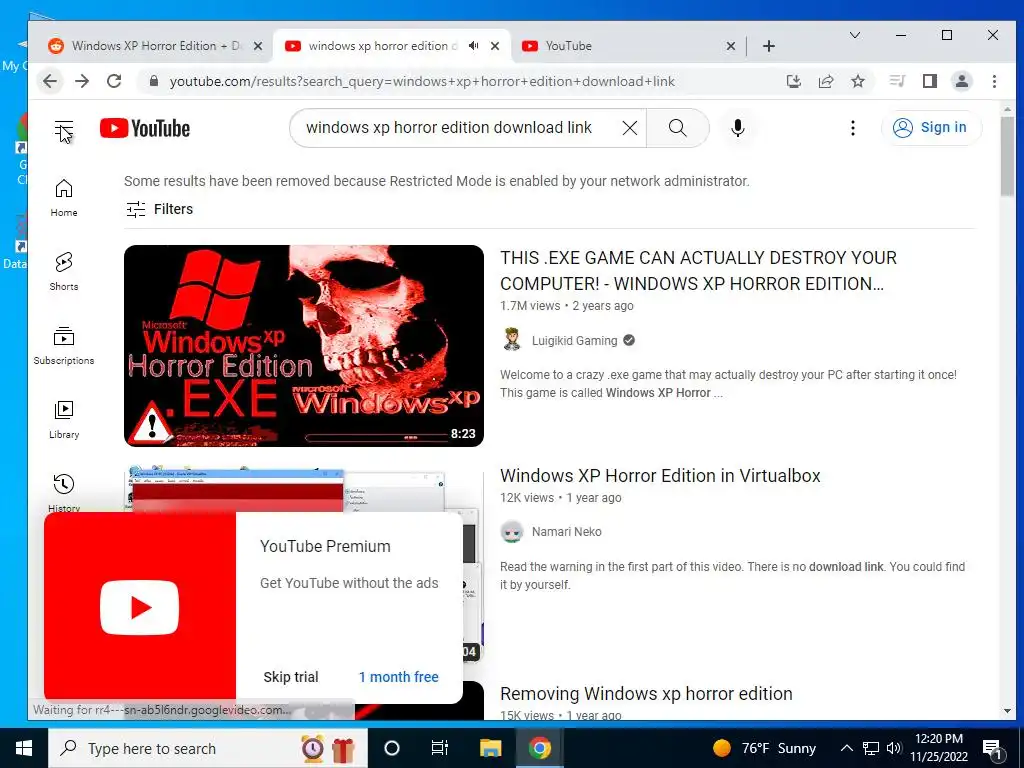Open the taskbar clock 12:20 PM
Screen dimensions: 1024x768
click(x=939, y=748)
